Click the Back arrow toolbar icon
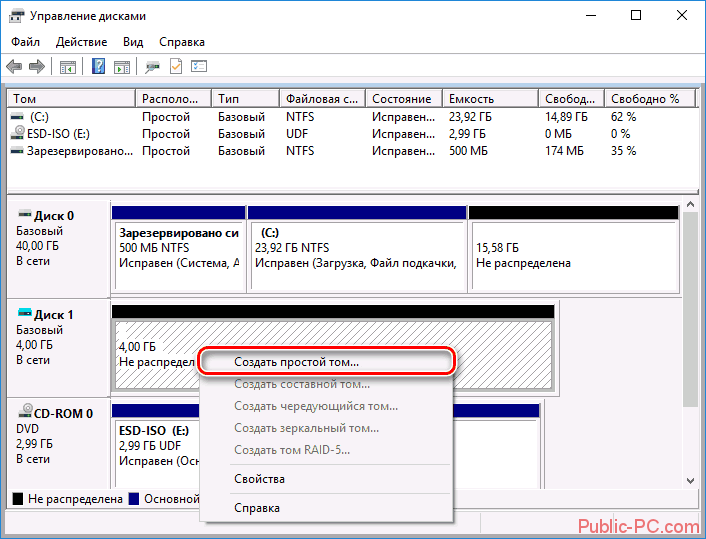Screen dimensions: 706x539 14,67
